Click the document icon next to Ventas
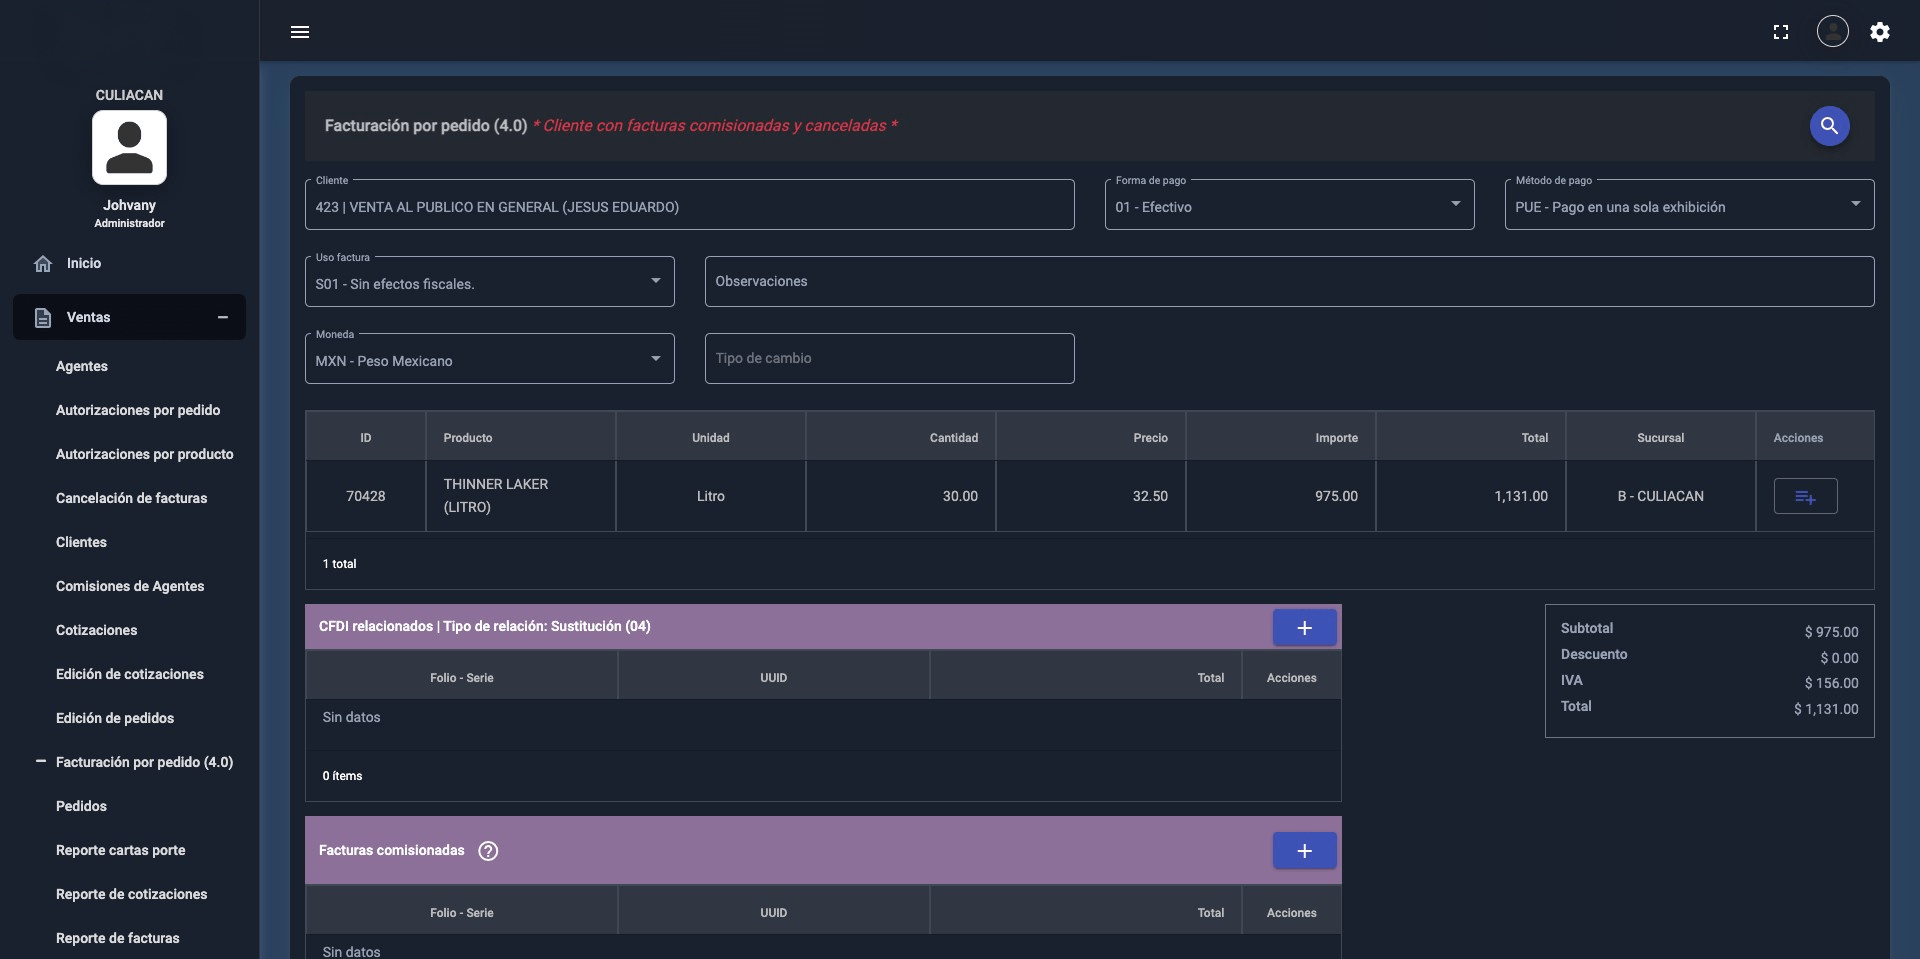This screenshot has height=959, width=1920. (x=43, y=318)
